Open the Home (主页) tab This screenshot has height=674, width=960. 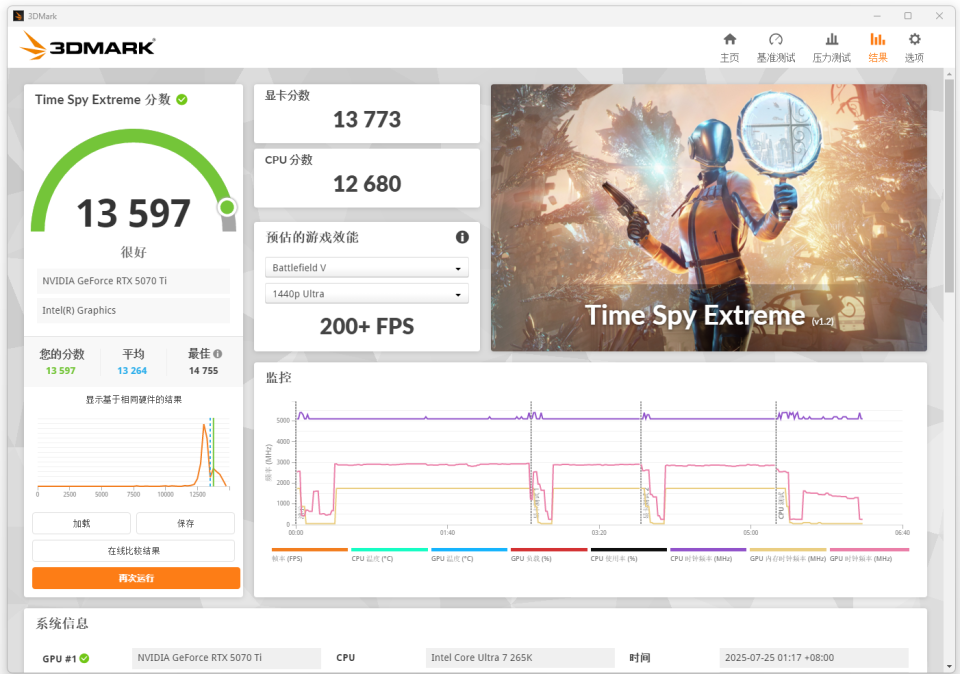(729, 48)
